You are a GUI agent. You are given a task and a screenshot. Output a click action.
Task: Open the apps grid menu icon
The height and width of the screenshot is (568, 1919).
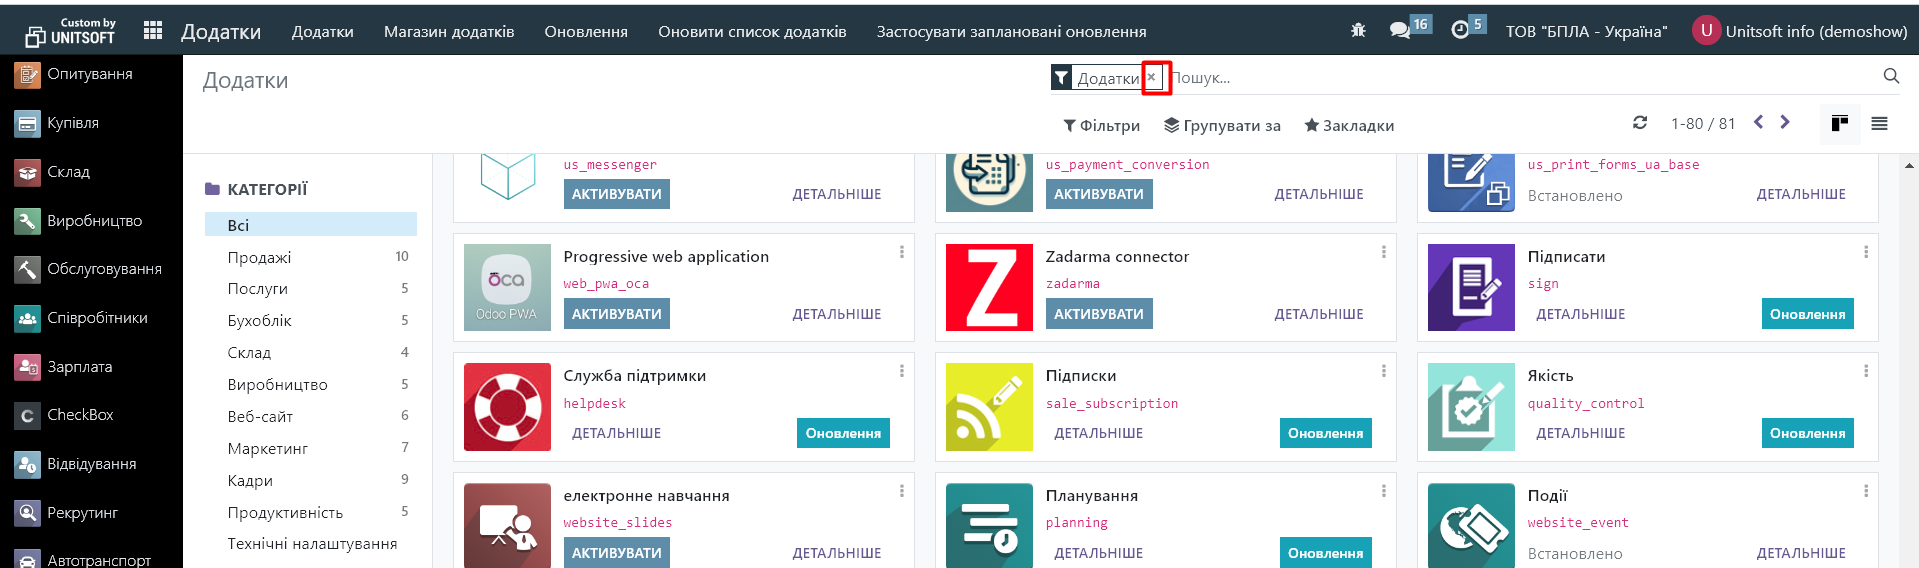click(x=153, y=31)
